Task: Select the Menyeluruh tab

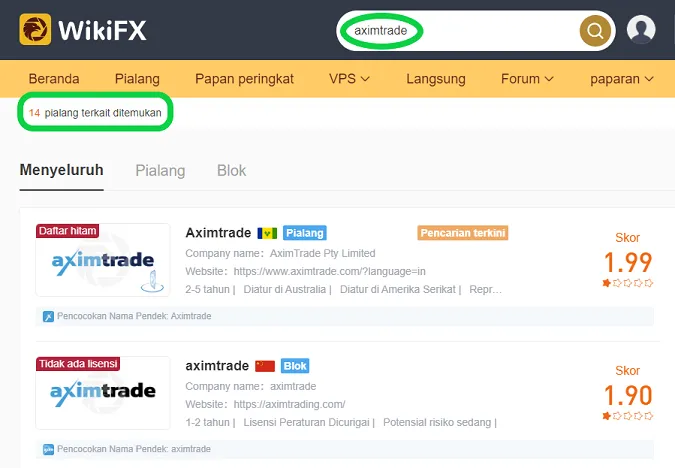Action: [62, 170]
